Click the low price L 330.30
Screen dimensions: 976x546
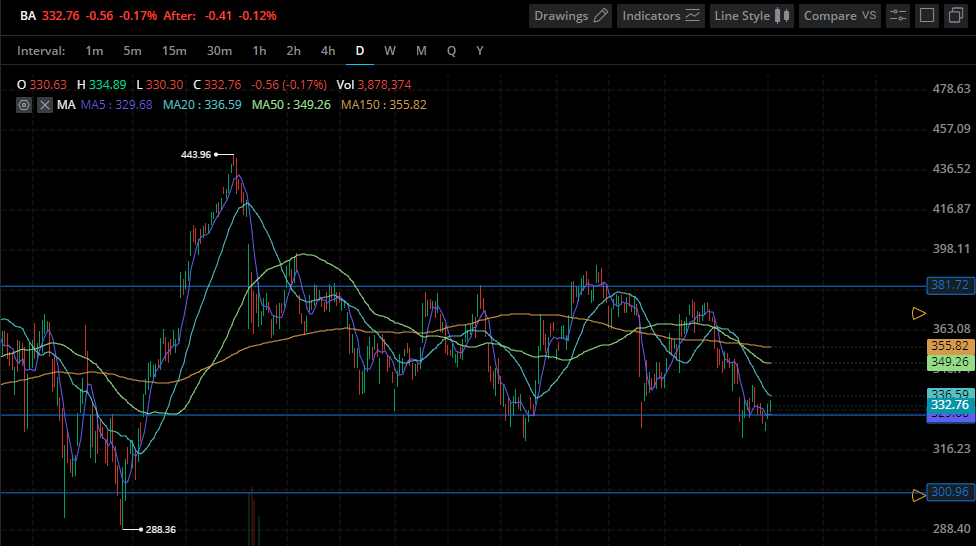160,85
